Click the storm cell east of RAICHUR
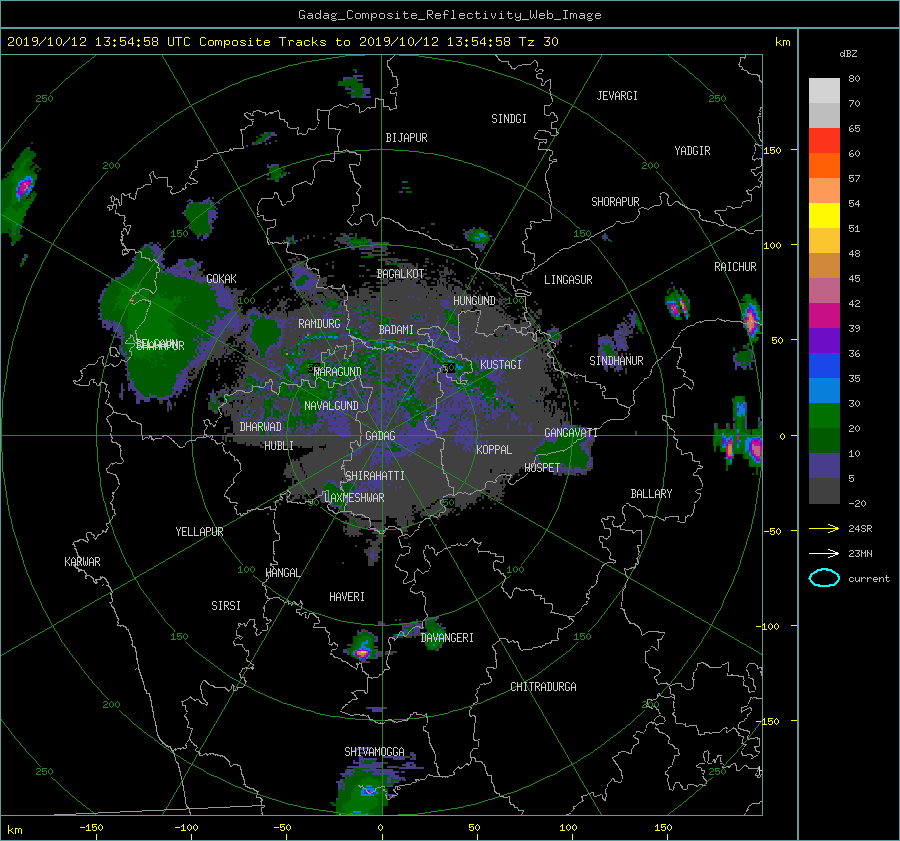Image resolution: width=900 pixels, height=841 pixels. 749,320
